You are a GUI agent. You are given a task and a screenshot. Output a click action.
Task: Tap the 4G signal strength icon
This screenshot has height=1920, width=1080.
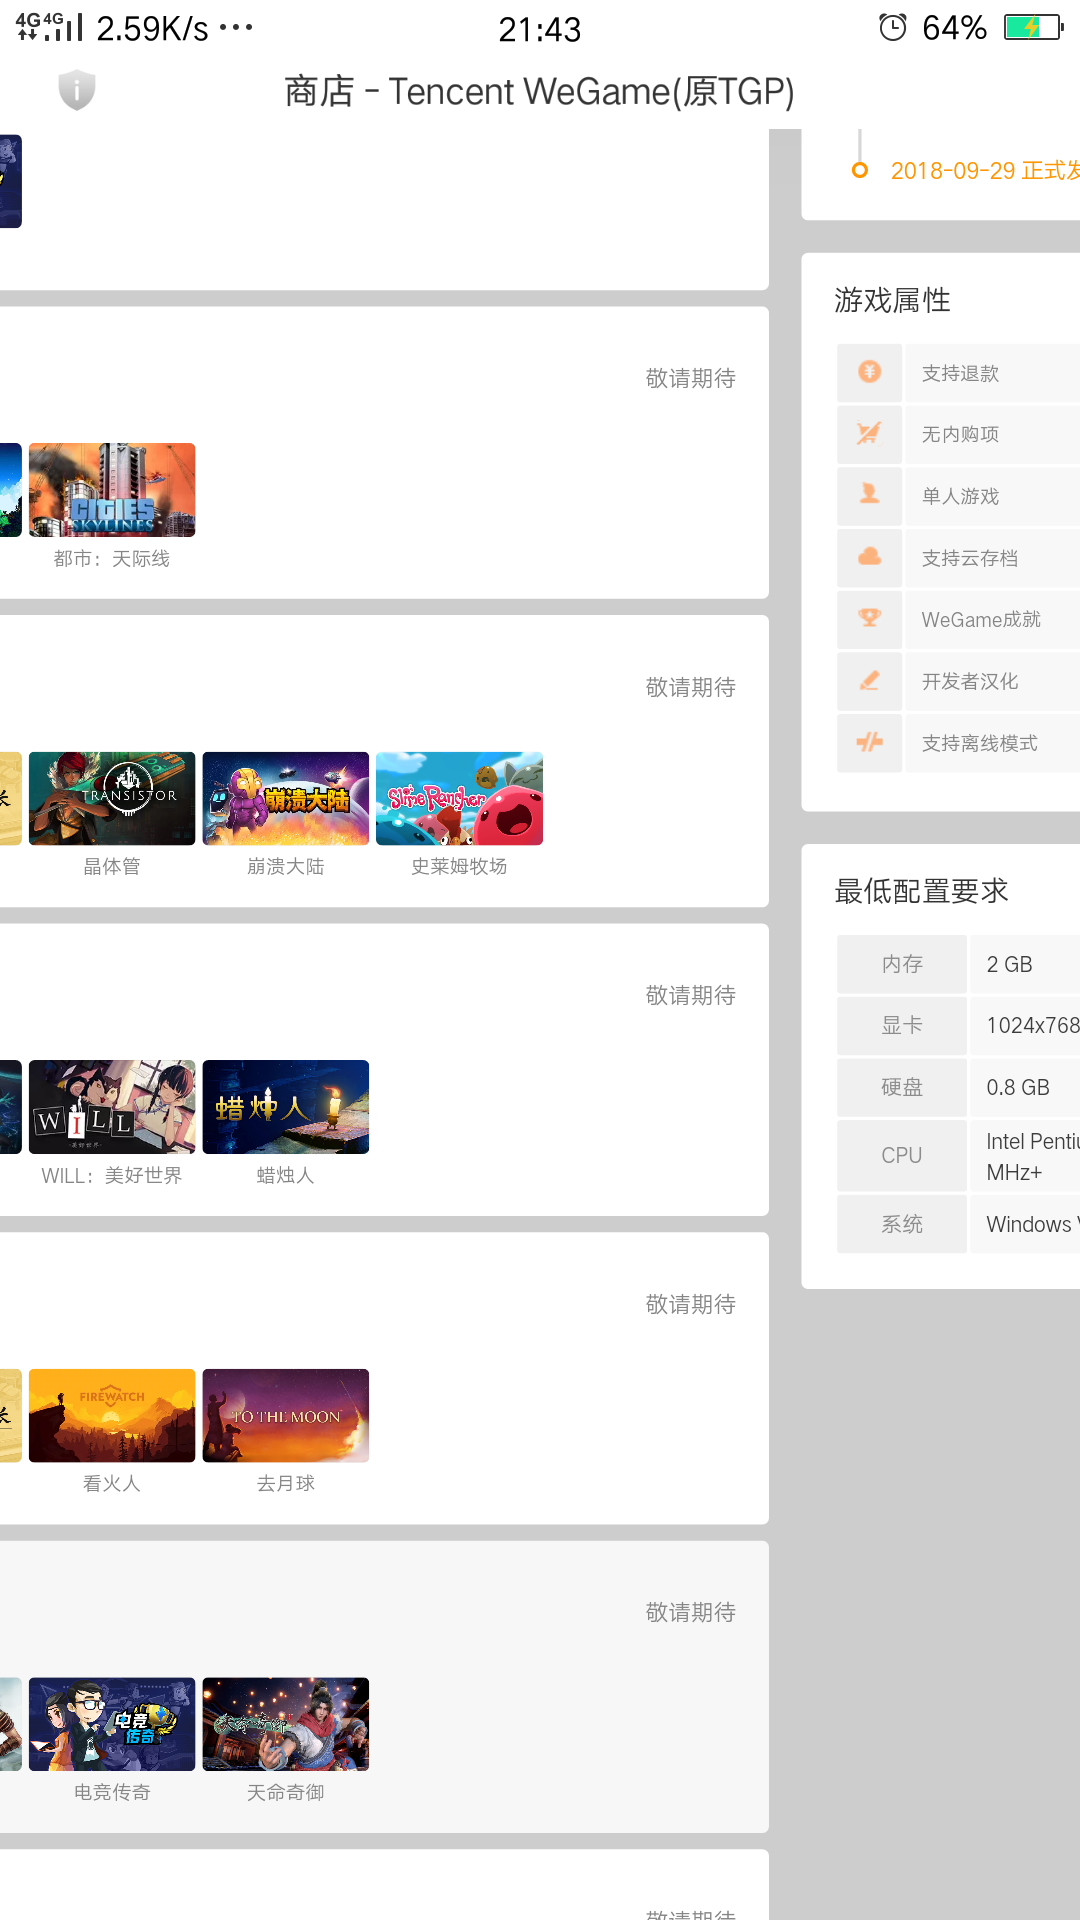pos(50,27)
